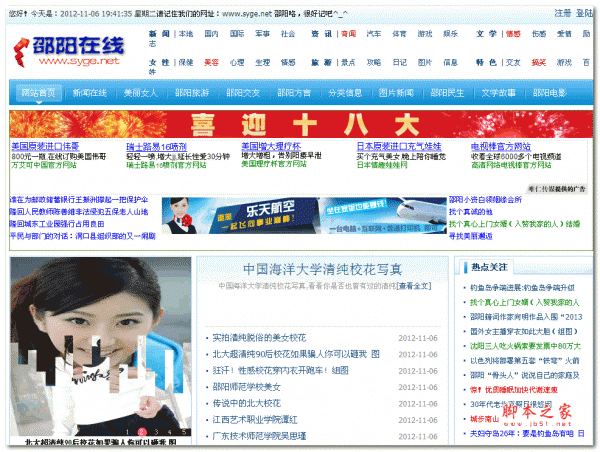The height and width of the screenshot is (452, 600).
Task: Select slideshow page number 2
Action: [x=142, y=432]
